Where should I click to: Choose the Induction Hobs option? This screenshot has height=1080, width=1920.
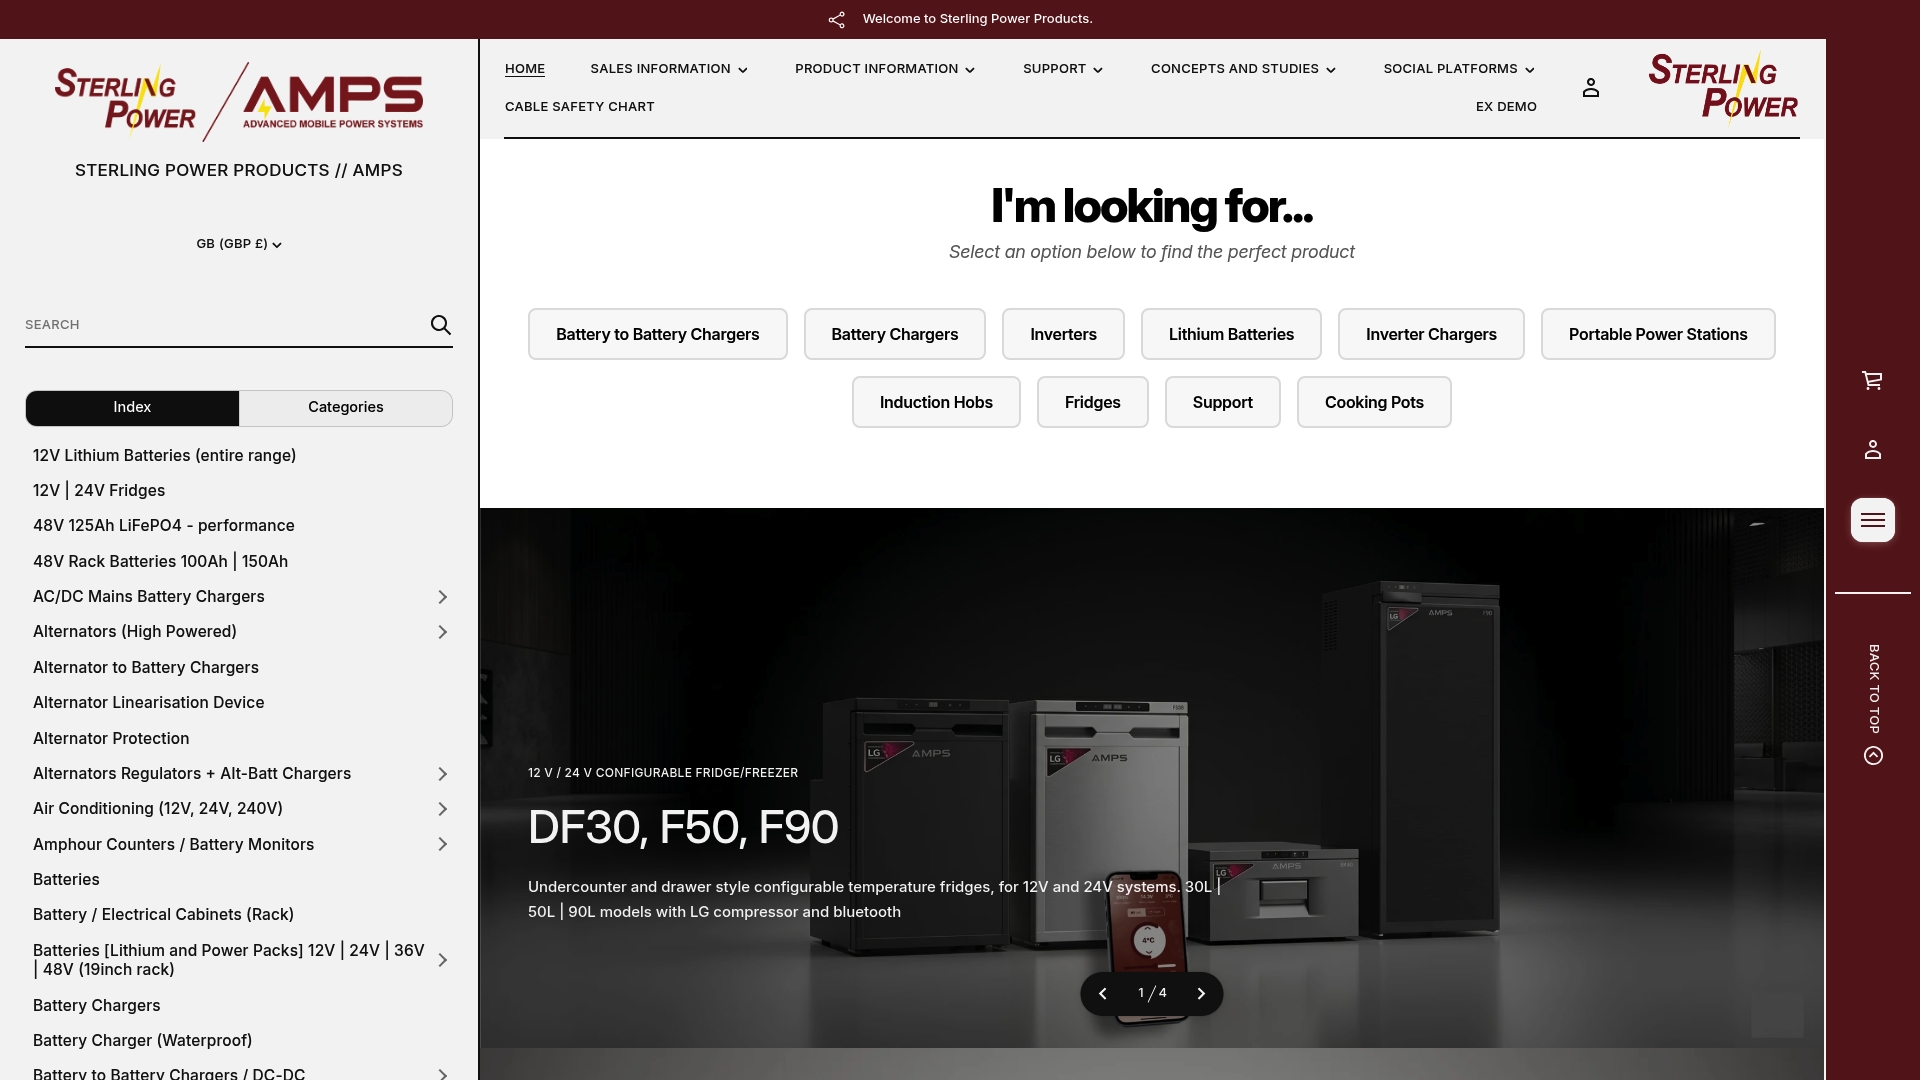(x=936, y=402)
